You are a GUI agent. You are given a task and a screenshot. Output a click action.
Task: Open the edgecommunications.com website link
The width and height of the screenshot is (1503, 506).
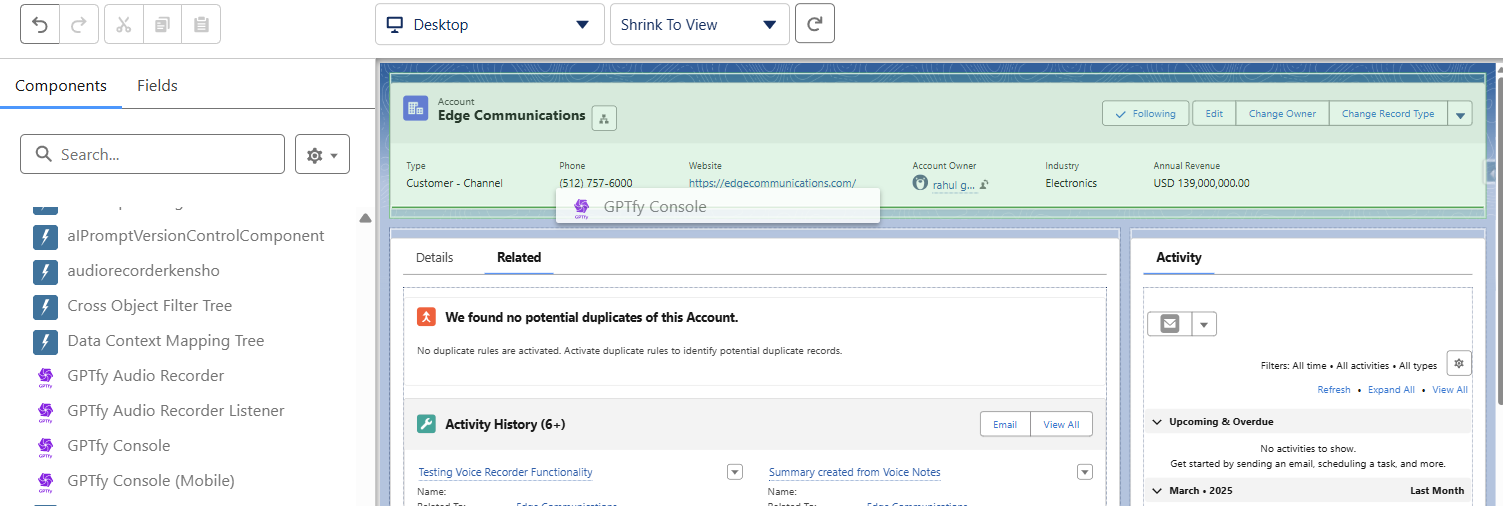pyautogui.click(x=772, y=183)
